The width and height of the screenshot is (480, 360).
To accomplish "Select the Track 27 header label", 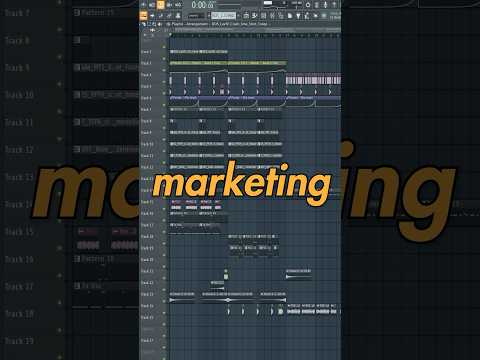I will coord(147,341).
